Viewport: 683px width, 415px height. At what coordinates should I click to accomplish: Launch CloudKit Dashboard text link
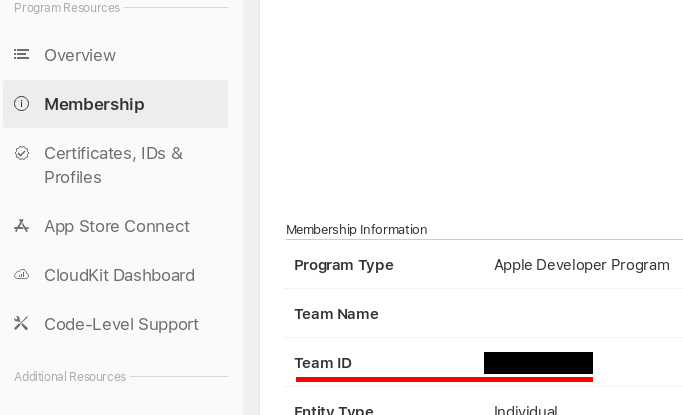click(x=119, y=275)
